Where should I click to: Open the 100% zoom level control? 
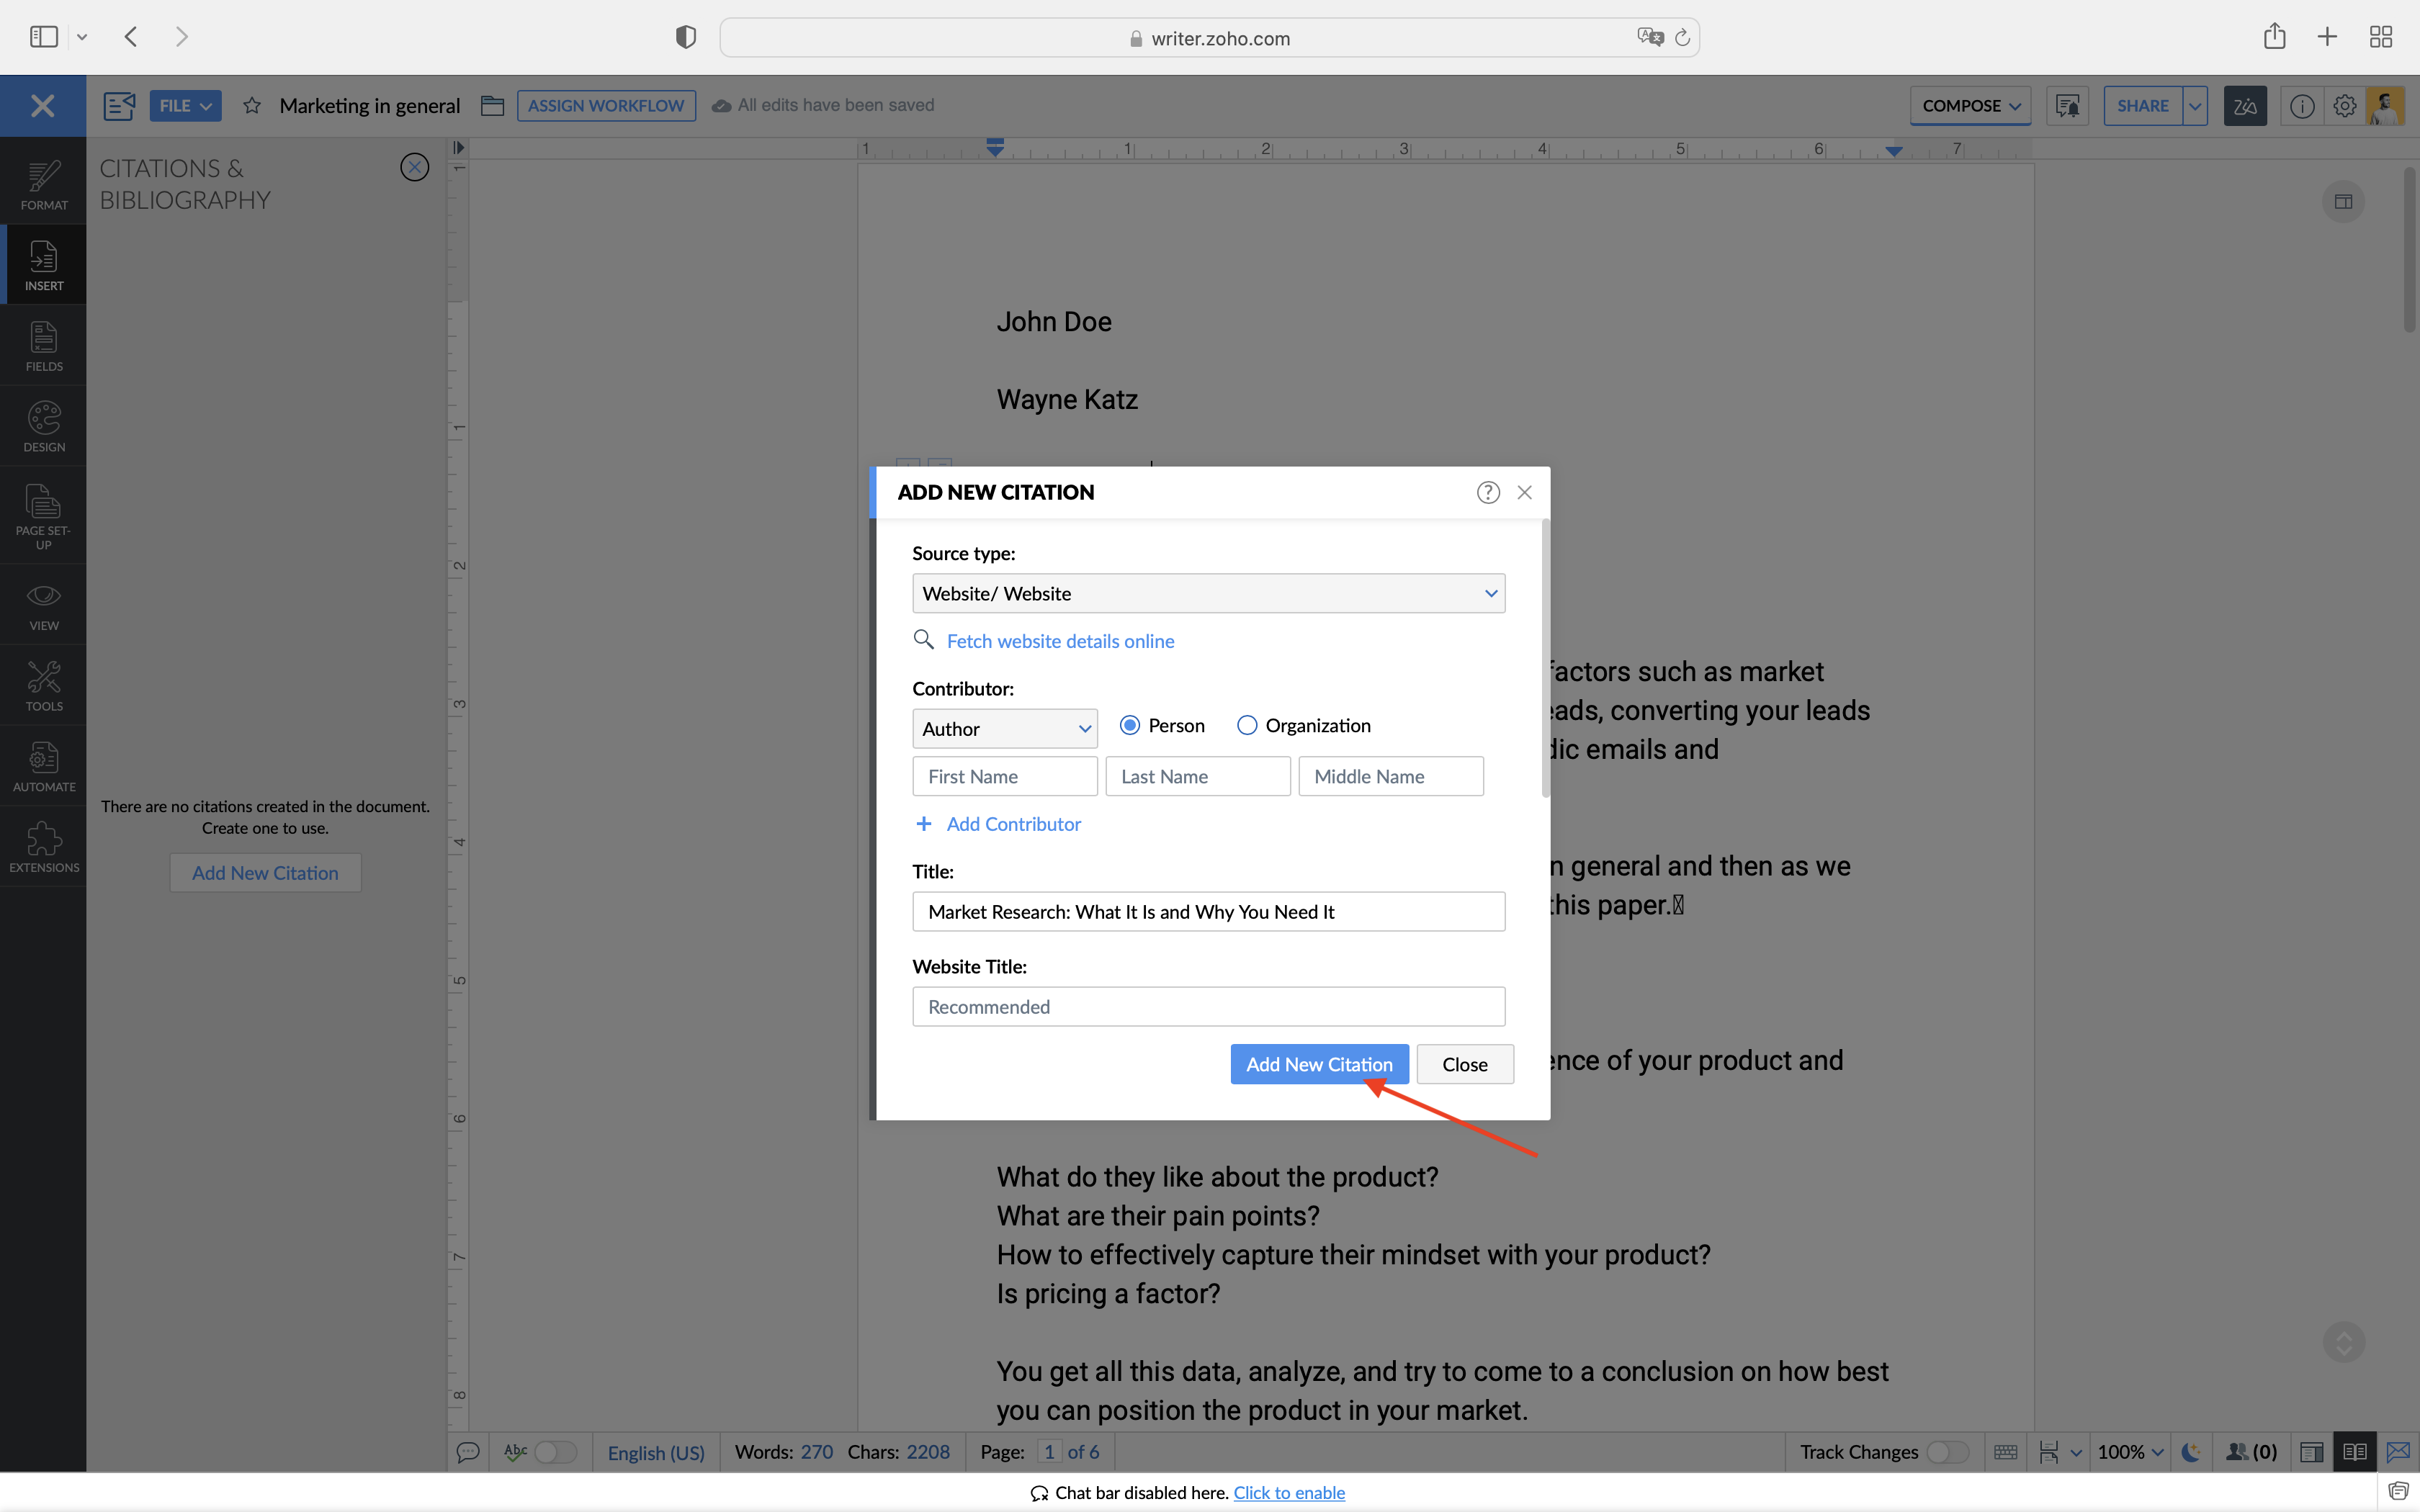point(2129,1452)
